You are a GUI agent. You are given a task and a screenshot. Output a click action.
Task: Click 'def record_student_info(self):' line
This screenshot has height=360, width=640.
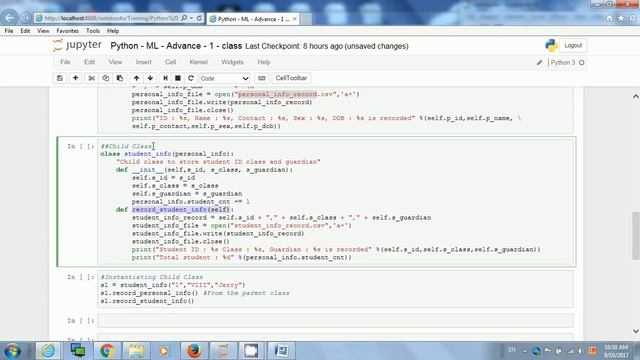[x=175, y=209]
